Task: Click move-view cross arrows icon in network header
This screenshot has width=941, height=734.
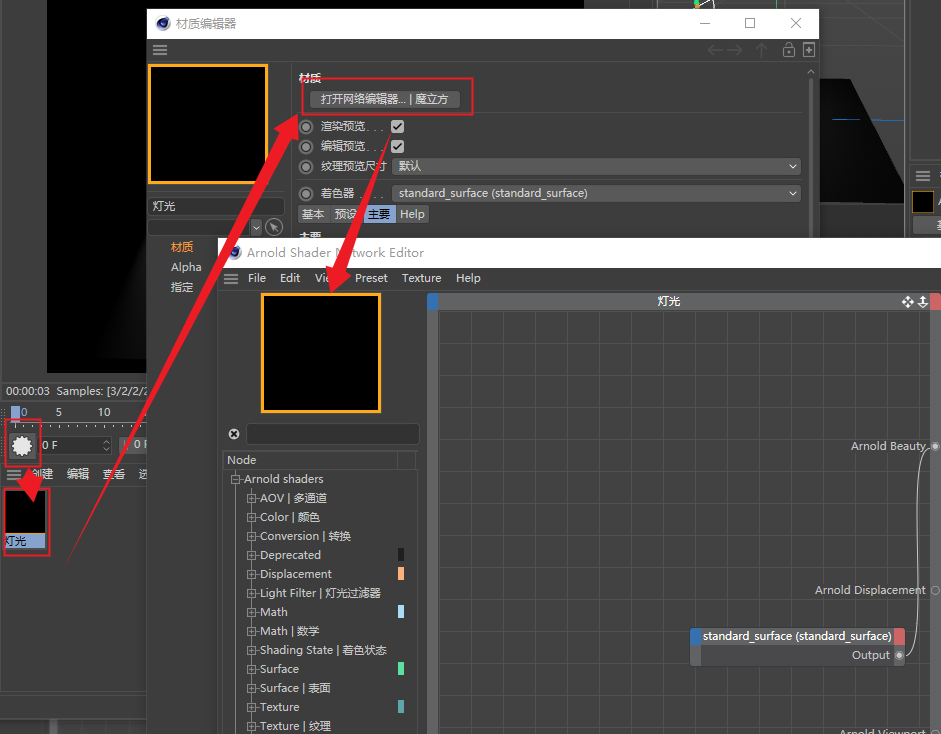Action: click(907, 301)
